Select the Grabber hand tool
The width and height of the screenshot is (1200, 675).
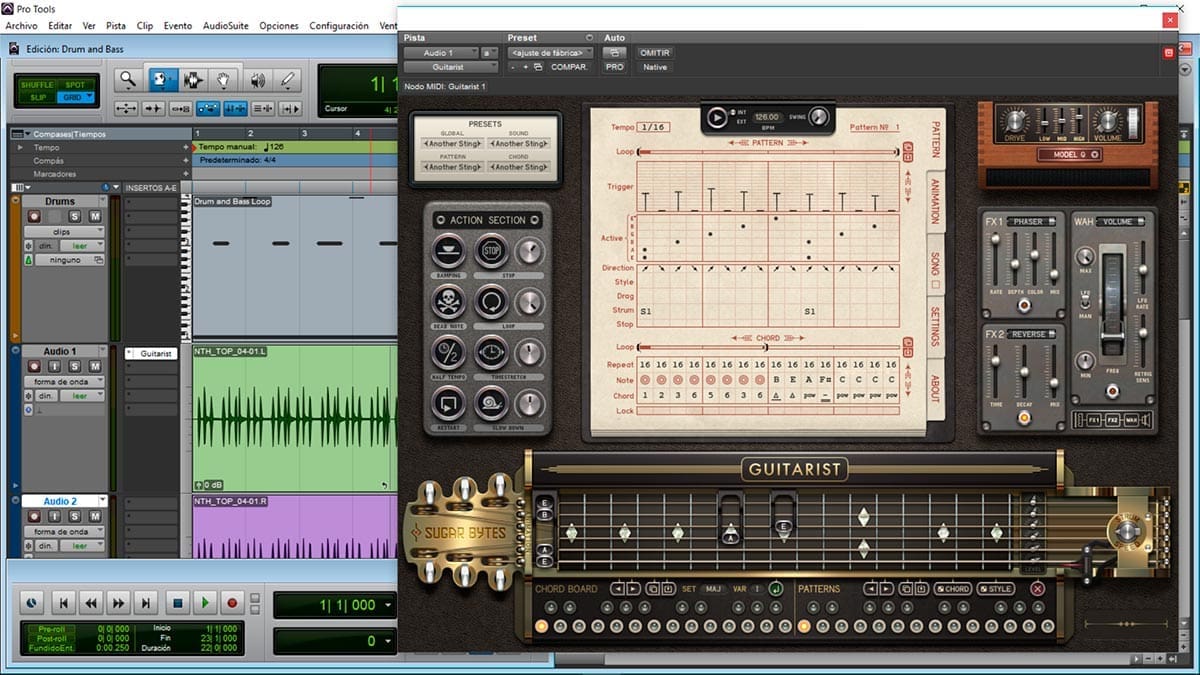pyautogui.click(x=224, y=80)
